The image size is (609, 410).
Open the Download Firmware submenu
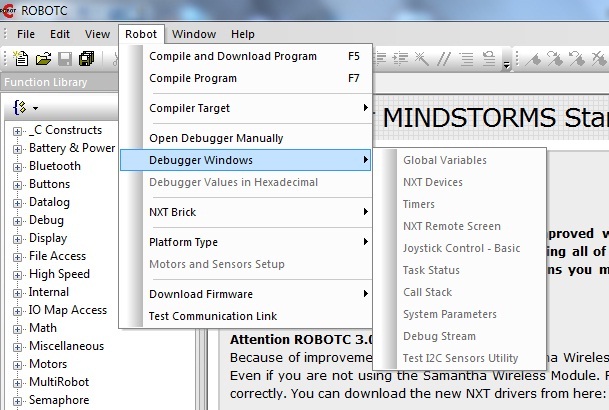[x=245, y=294]
